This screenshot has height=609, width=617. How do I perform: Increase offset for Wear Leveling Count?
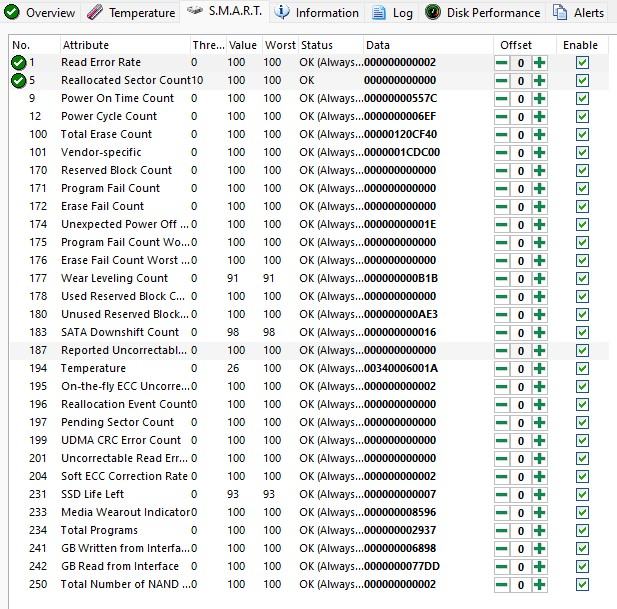click(x=539, y=279)
